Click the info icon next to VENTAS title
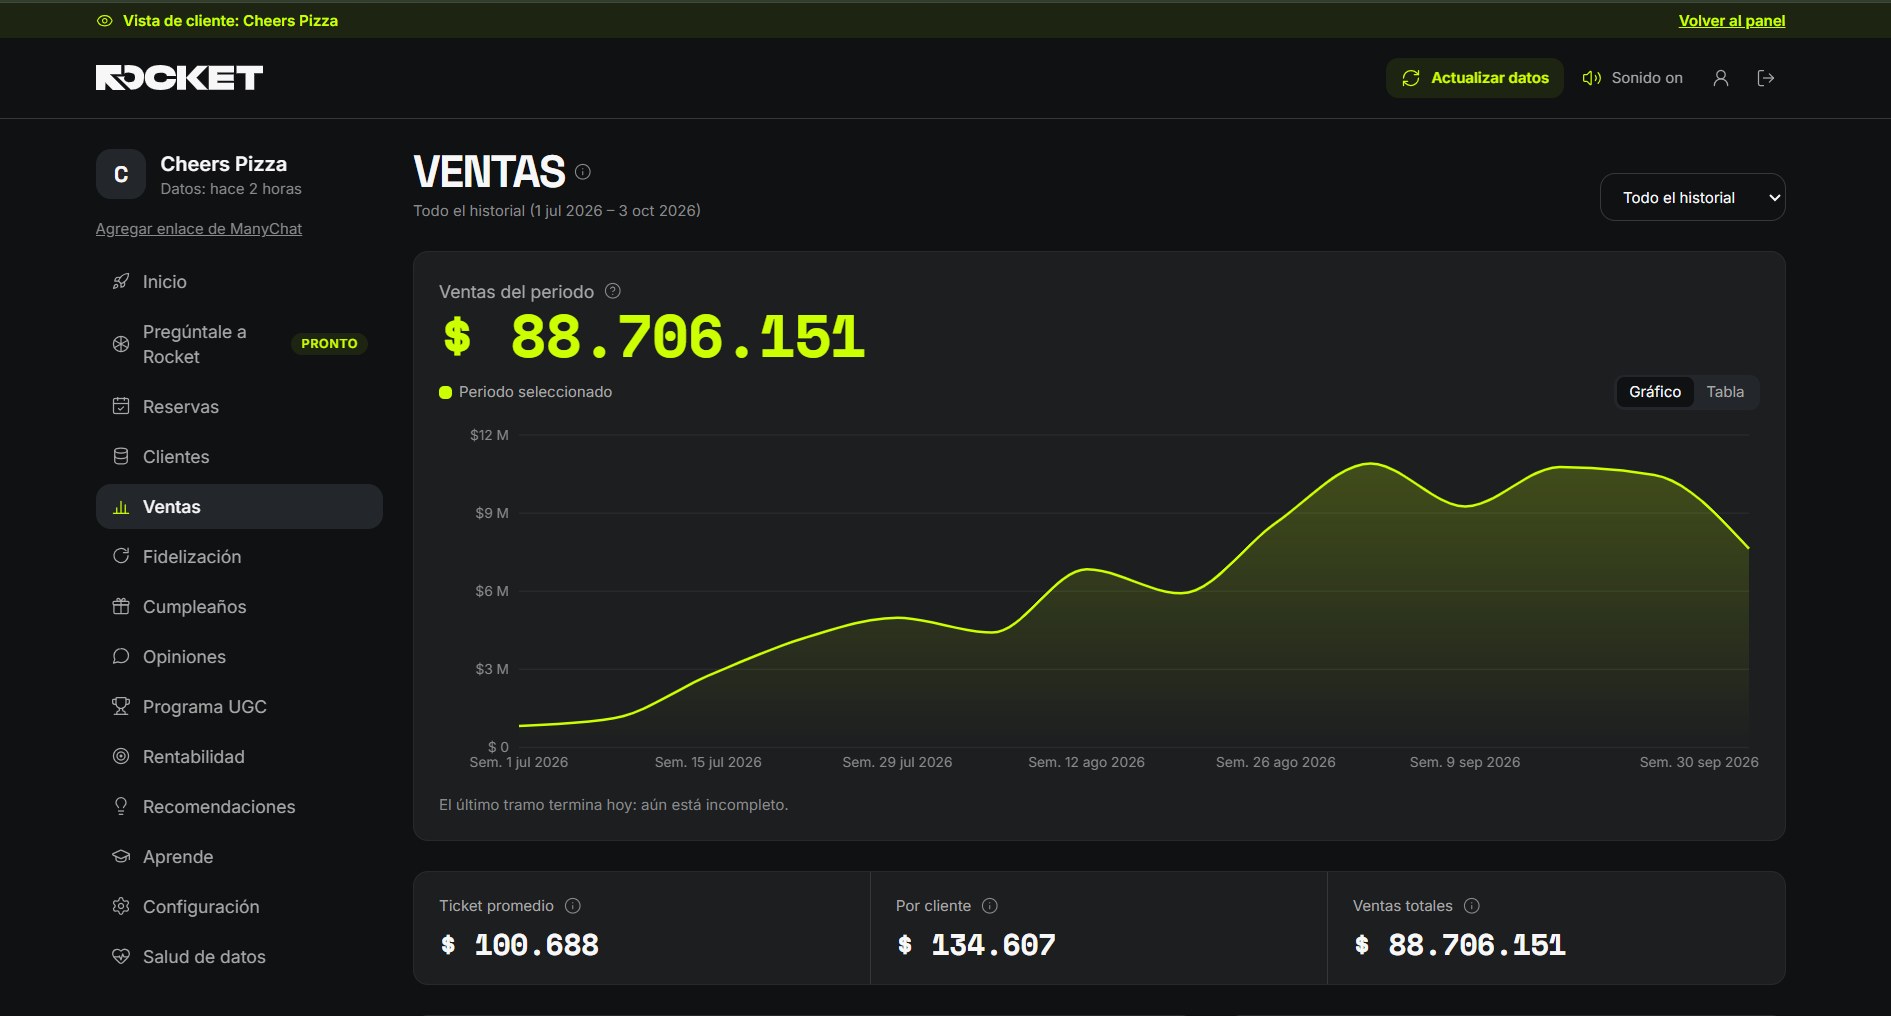The image size is (1891, 1016). pyautogui.click(x=583, y=172)
